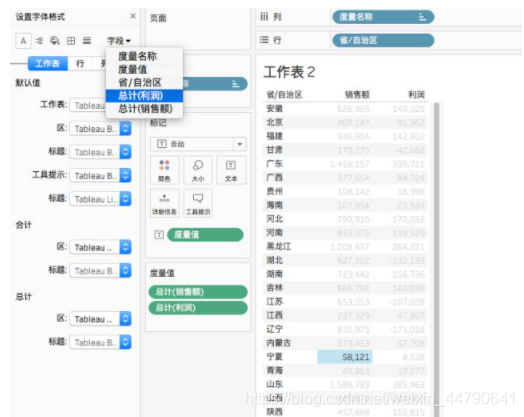Click the 详细信息 marks card button
The height and width of the screenshot is (417, 524).
coord(164,203)
